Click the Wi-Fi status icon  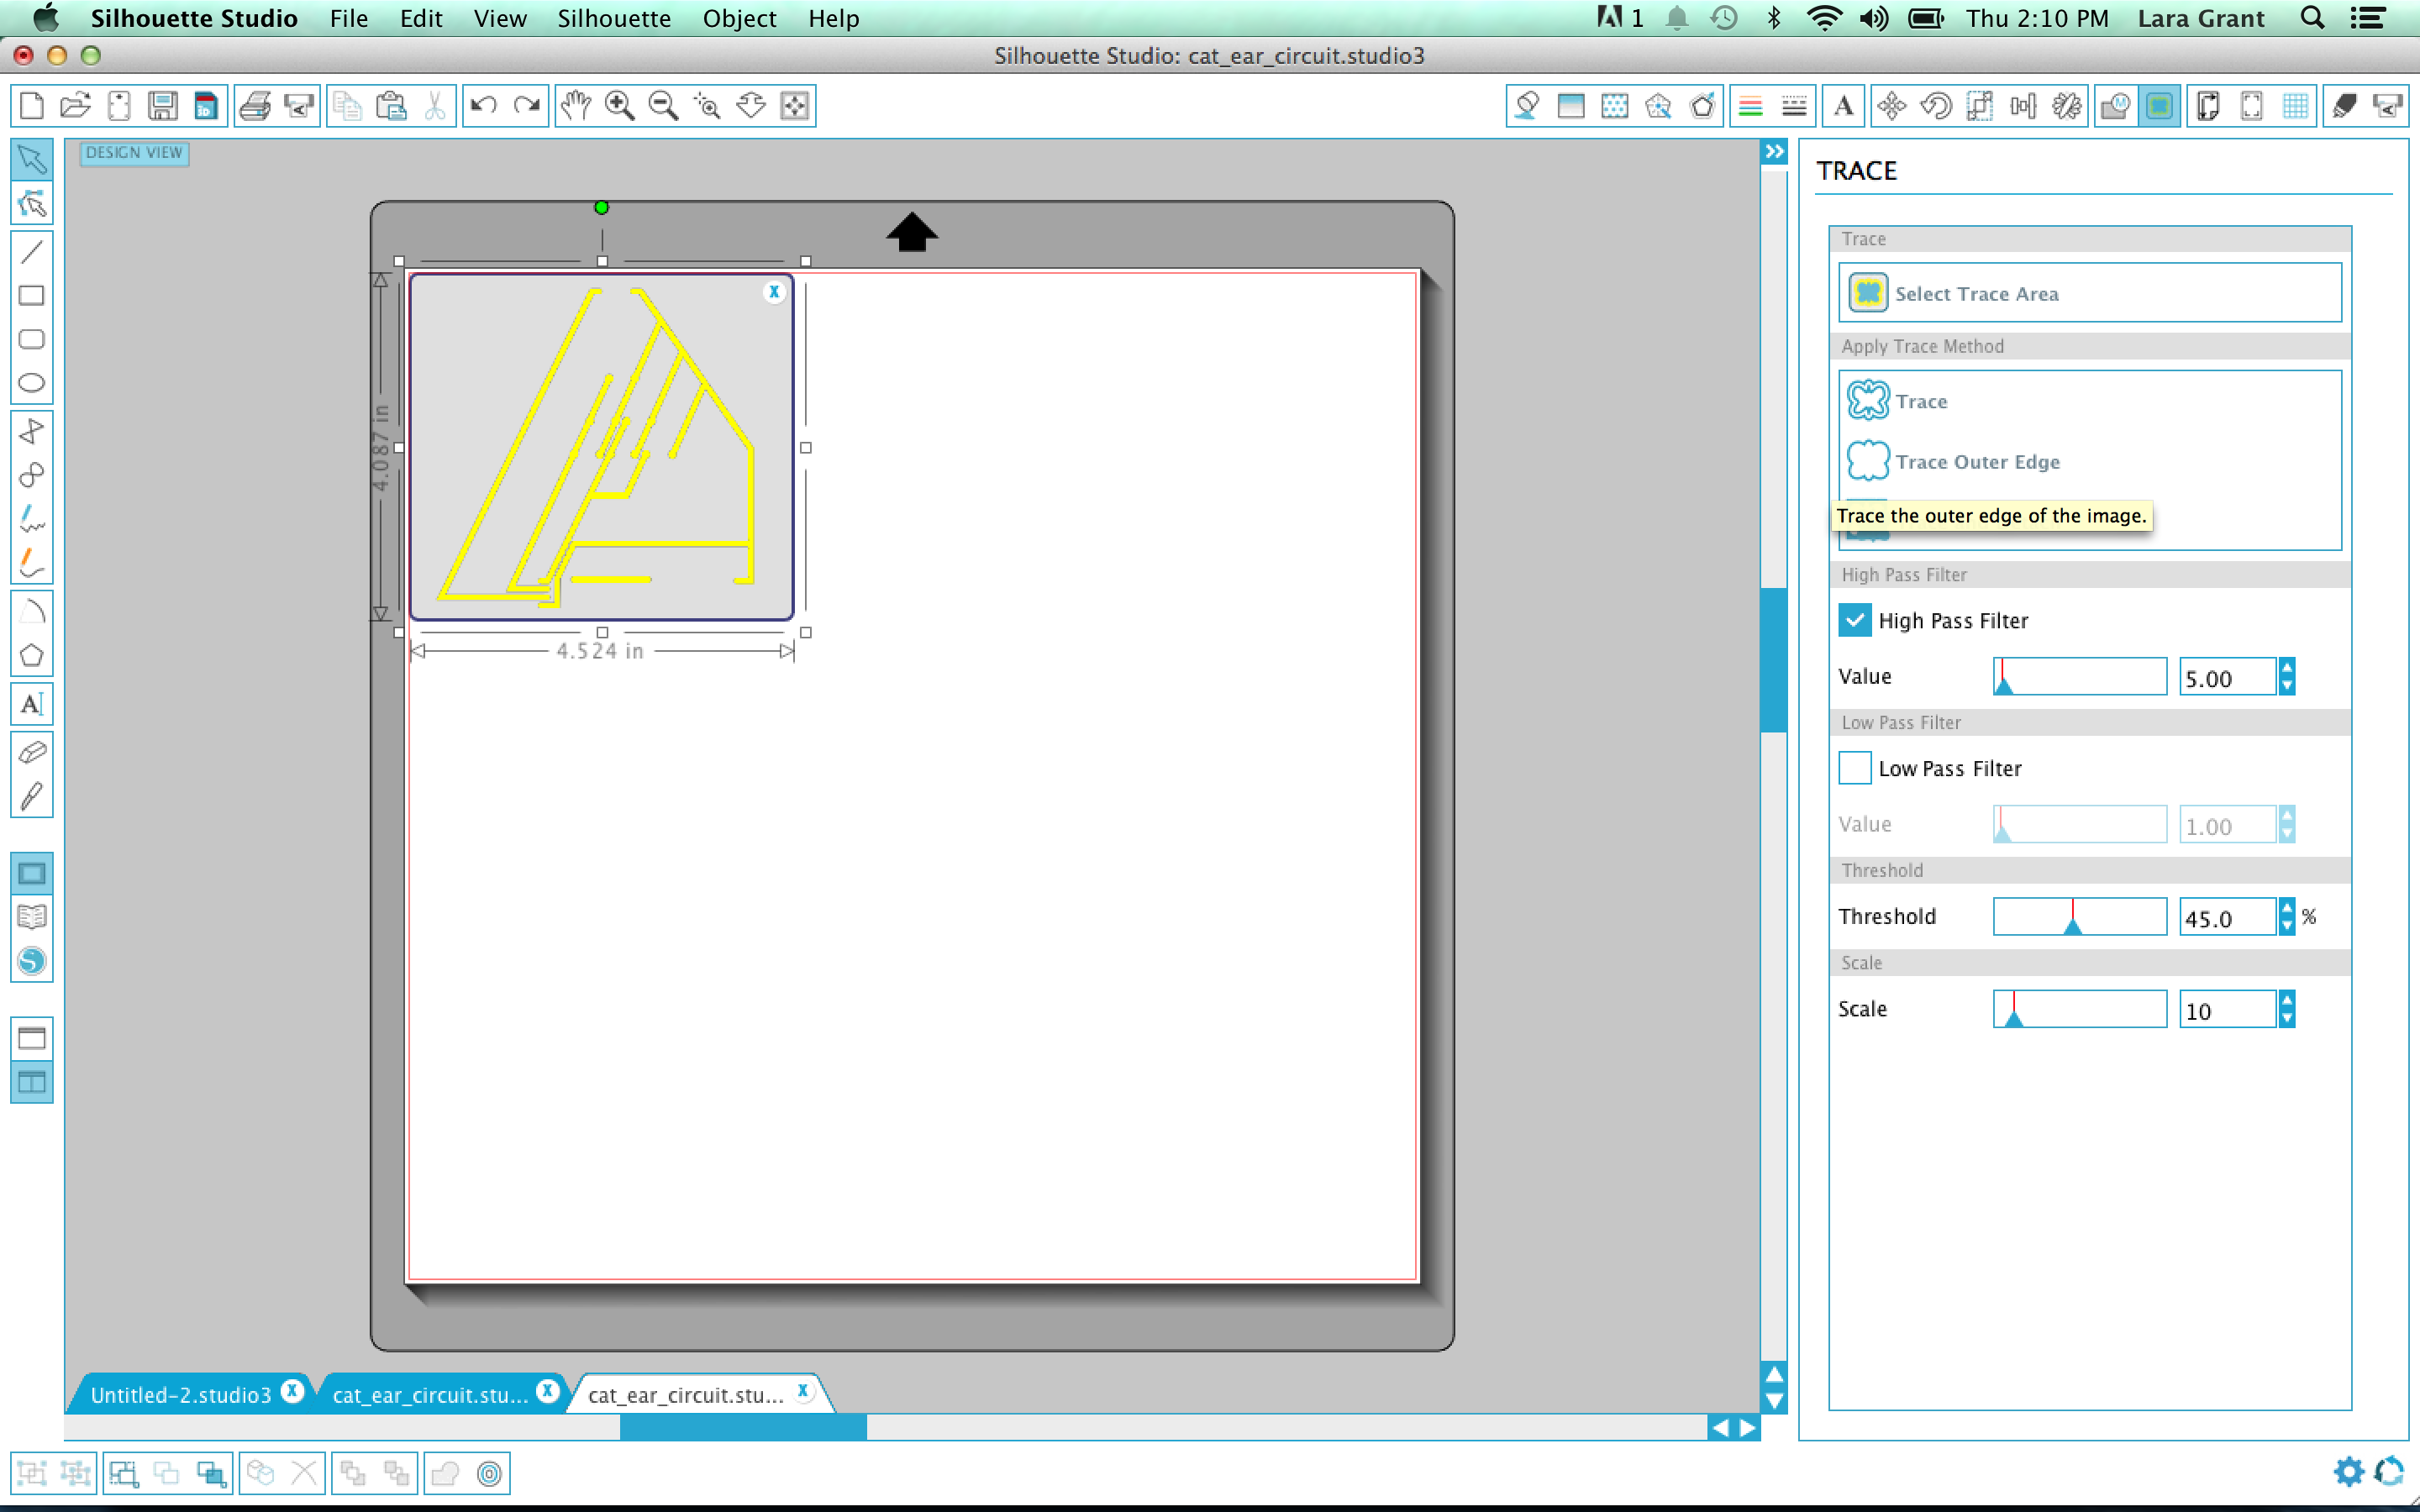[1824, 18]
